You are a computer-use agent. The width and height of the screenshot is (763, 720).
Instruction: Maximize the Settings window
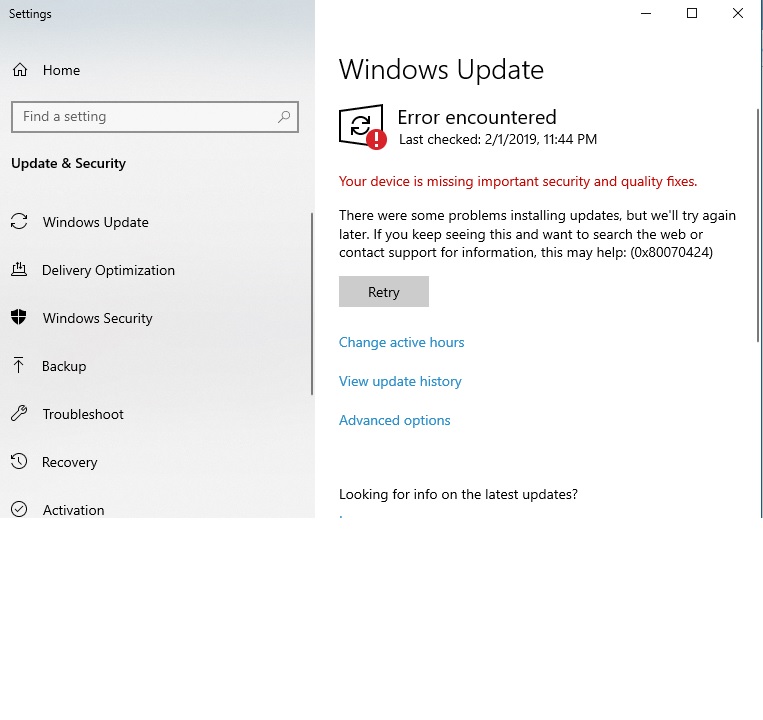(691, 14)
